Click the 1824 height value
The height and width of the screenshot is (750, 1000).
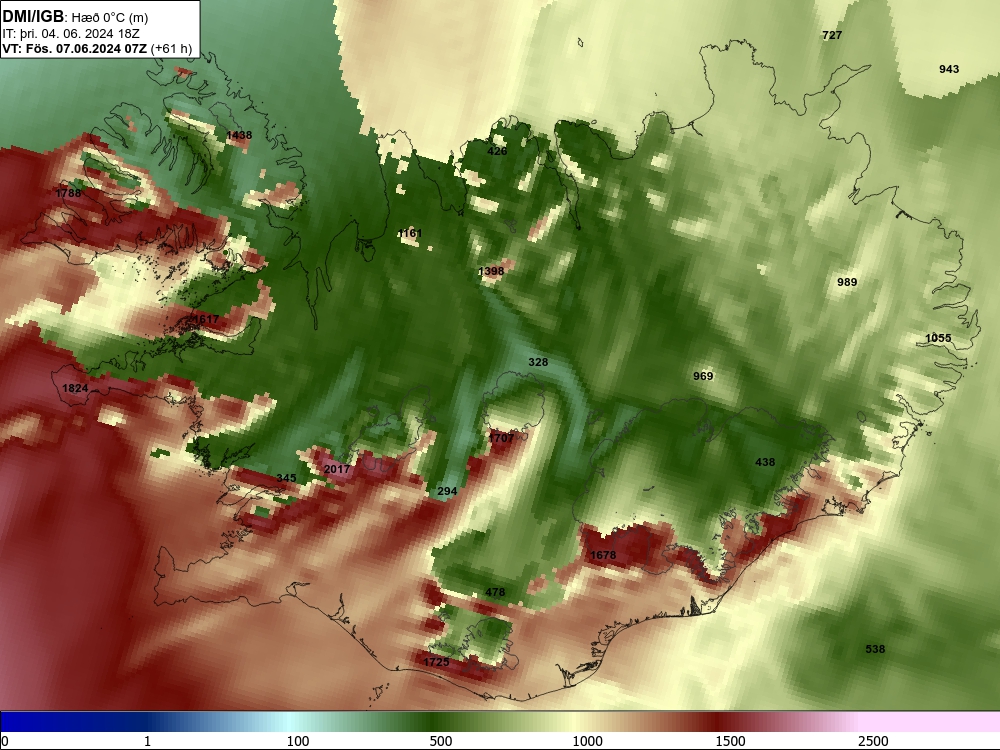click(75, 388)
